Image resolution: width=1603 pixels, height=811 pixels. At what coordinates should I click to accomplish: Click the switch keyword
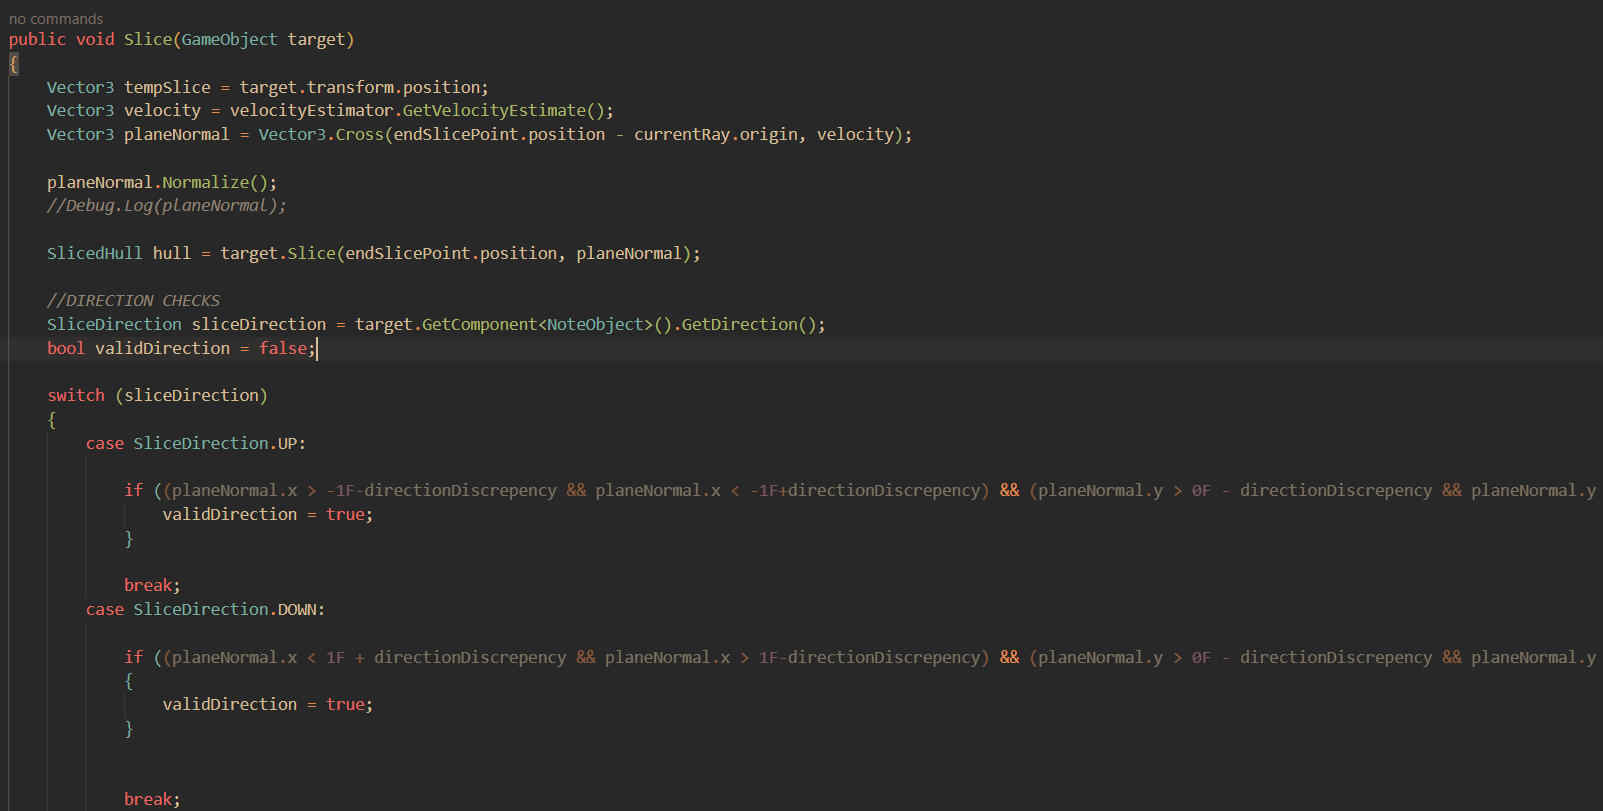(75, 396)
